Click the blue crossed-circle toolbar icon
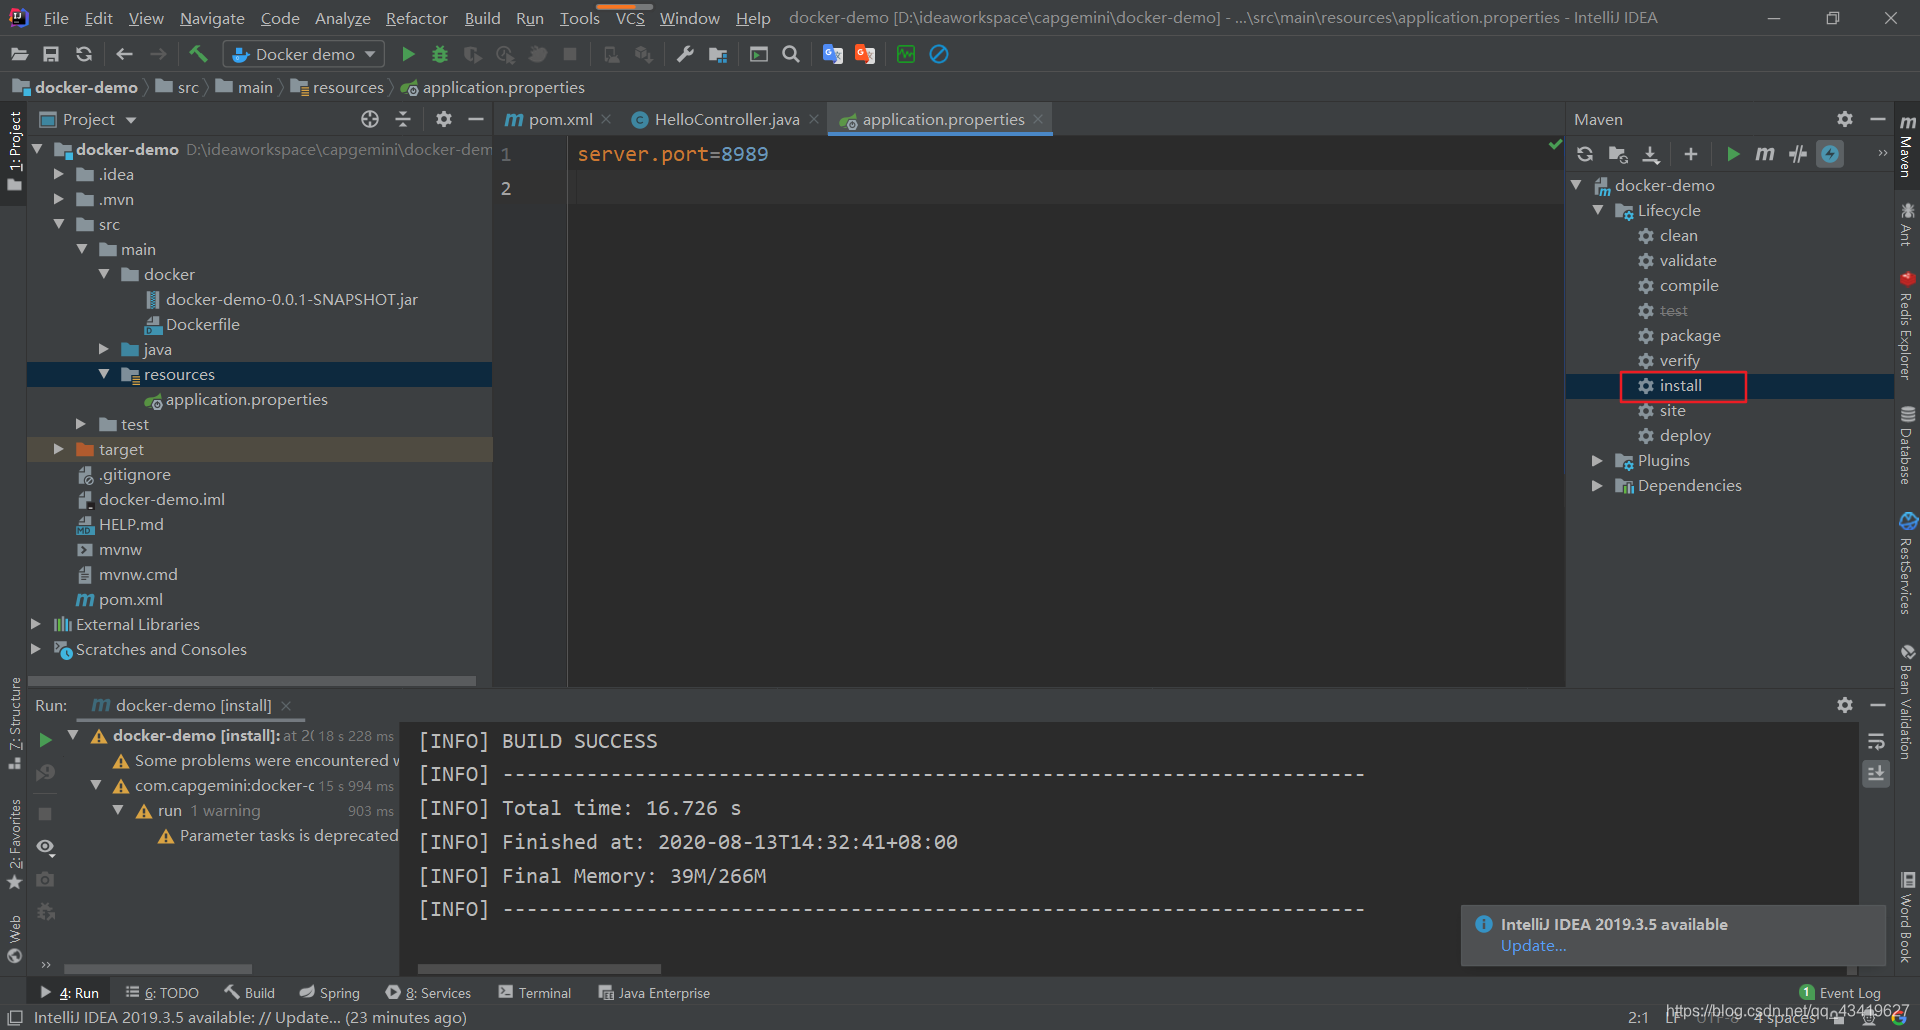This screenshot has width=1920, height=1030. pyautogui.click(x=939, y=54)
